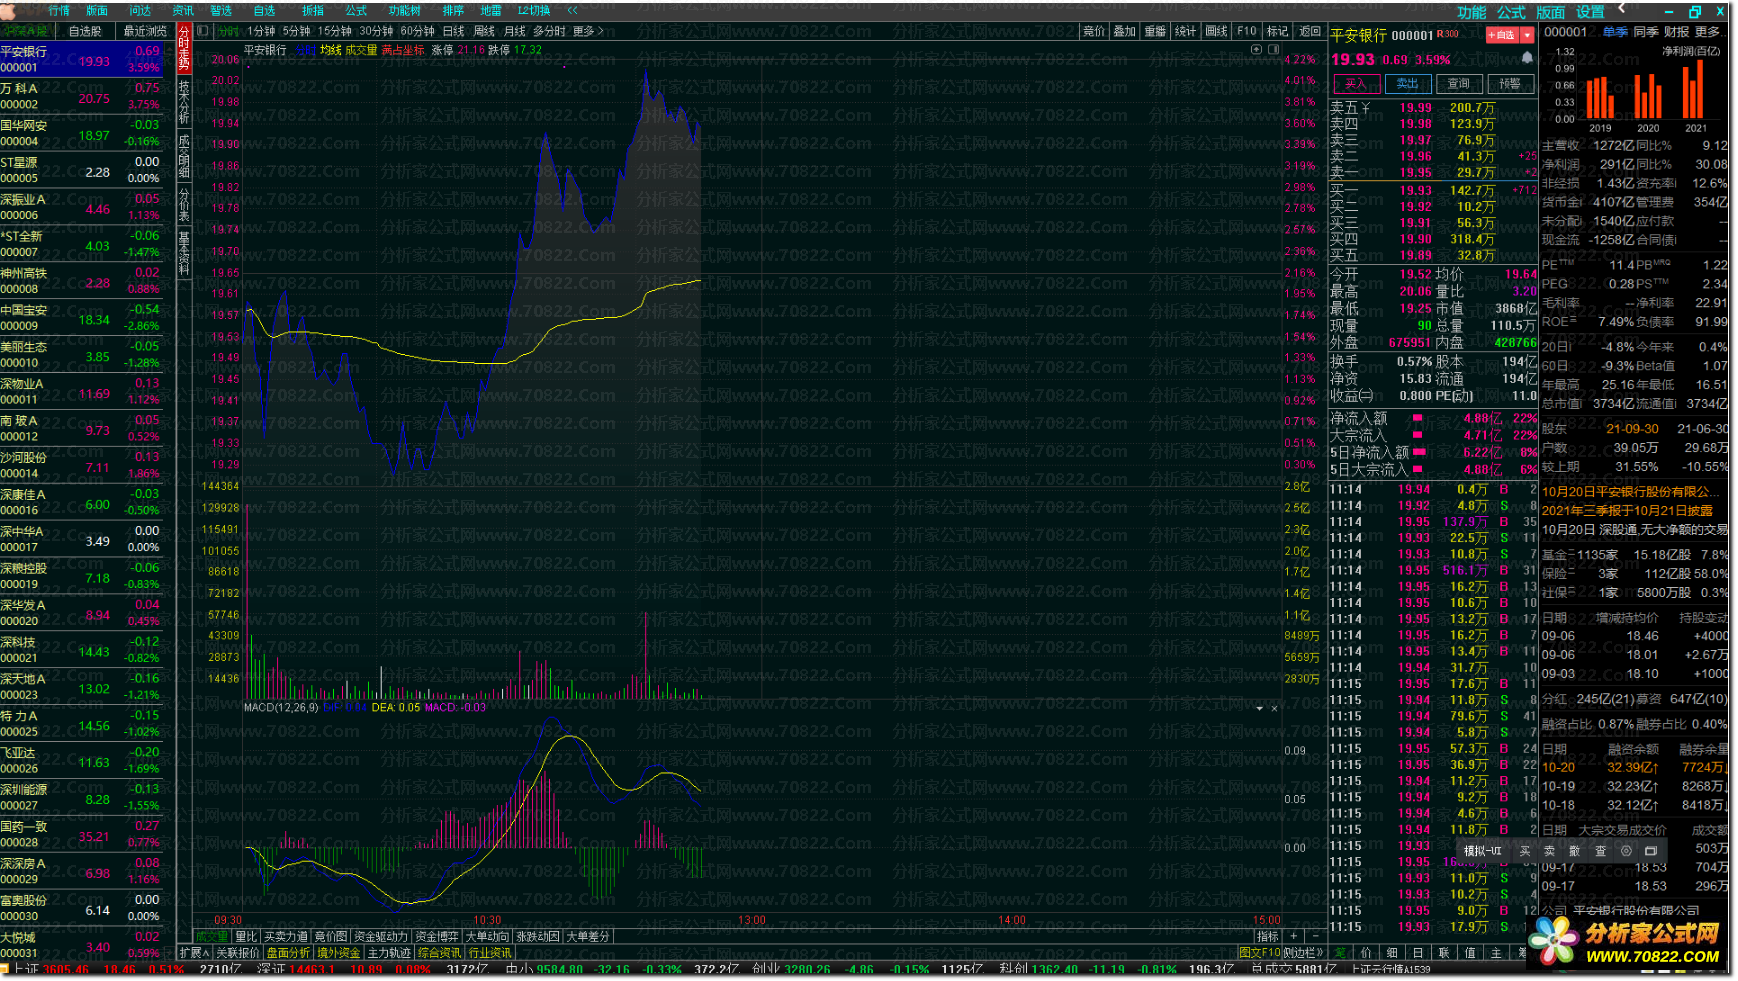Expand the 更多 periods menu
The image size is (1738, 981).
point(588,31)
